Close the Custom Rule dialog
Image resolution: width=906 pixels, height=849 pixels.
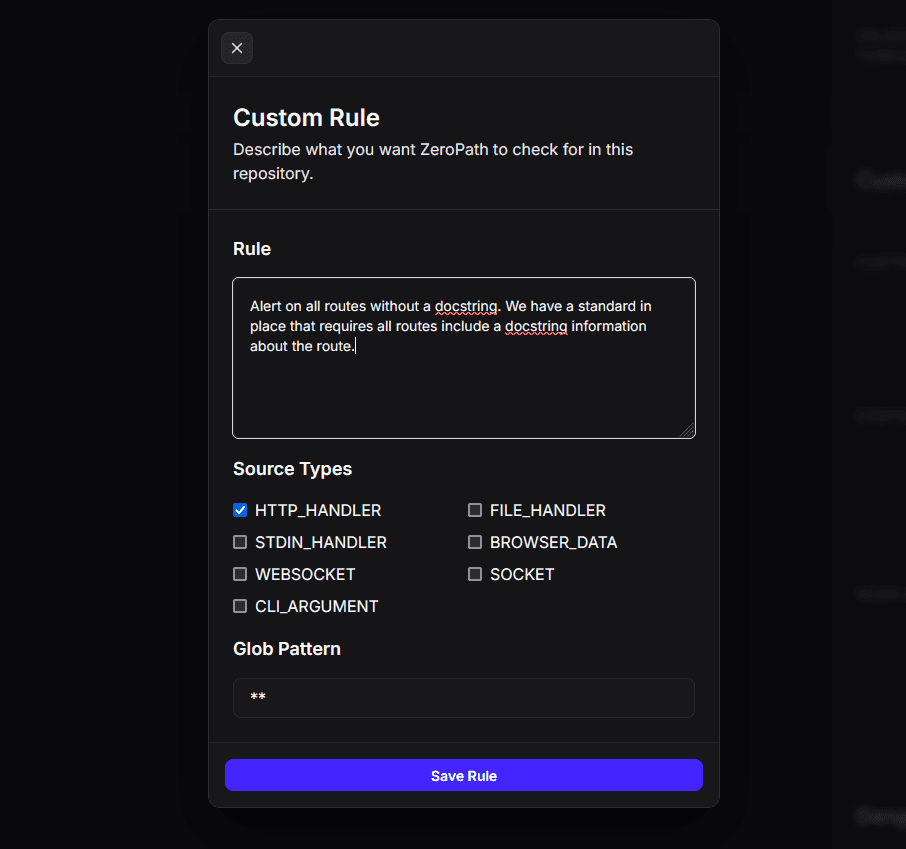(x=237, y=48)
